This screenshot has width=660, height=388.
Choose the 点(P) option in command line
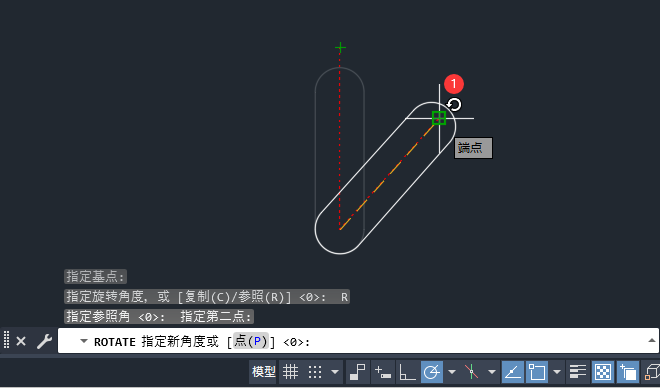251,341
